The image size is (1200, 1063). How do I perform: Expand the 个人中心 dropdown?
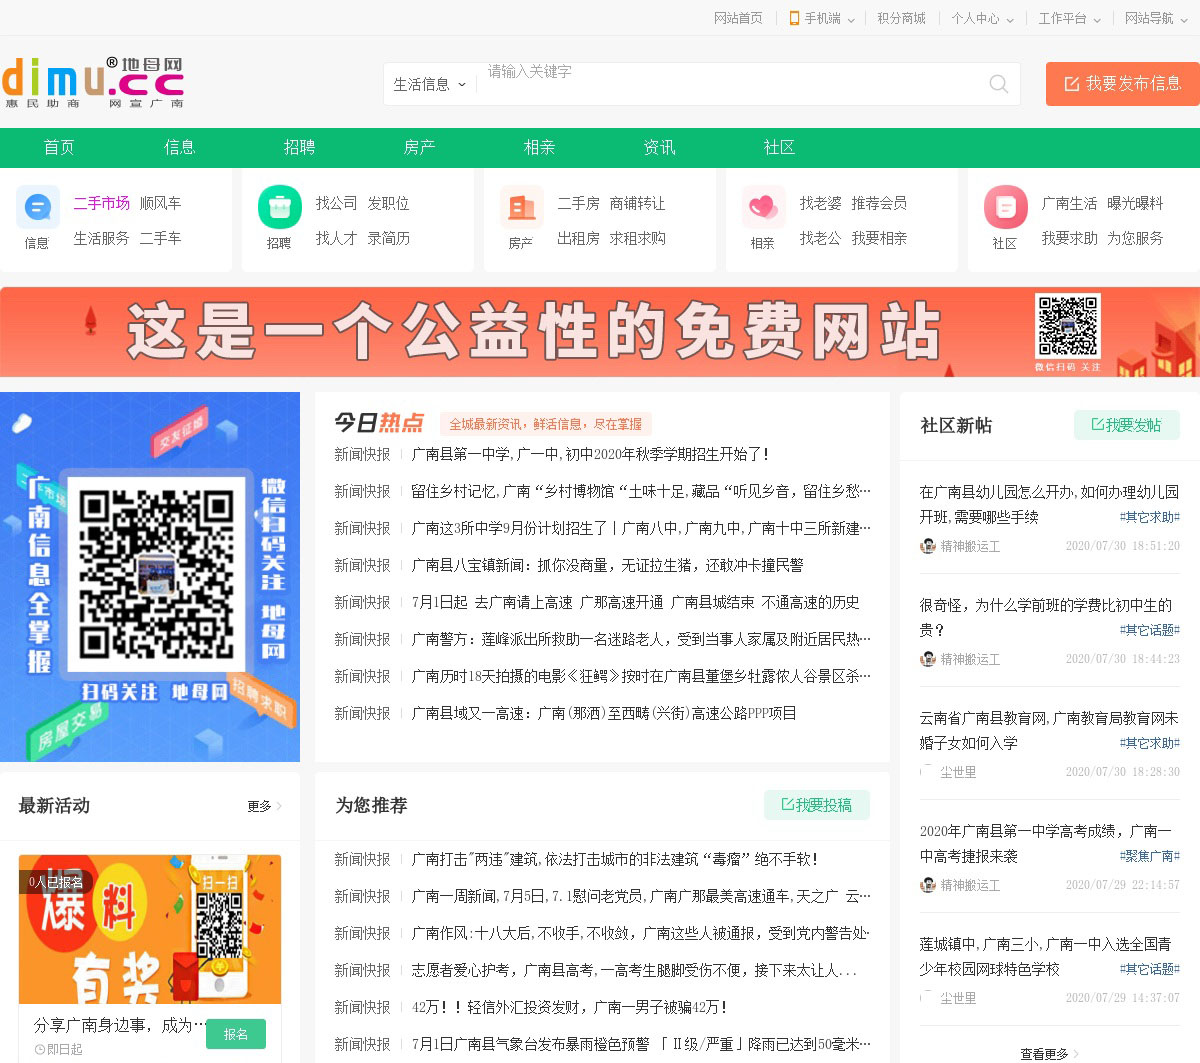pos(1010,19)
